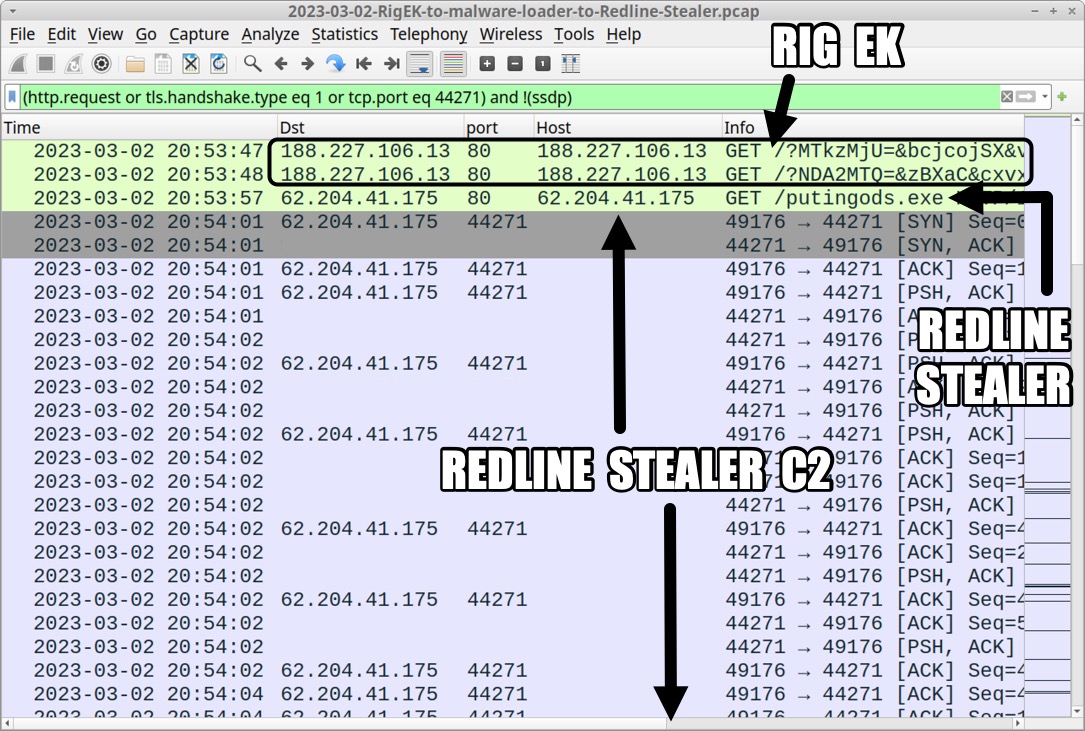Viewport: 1085px width, 731px height.
Task: Click port 44271 in the [SYN] row
Action: (497, 222)
